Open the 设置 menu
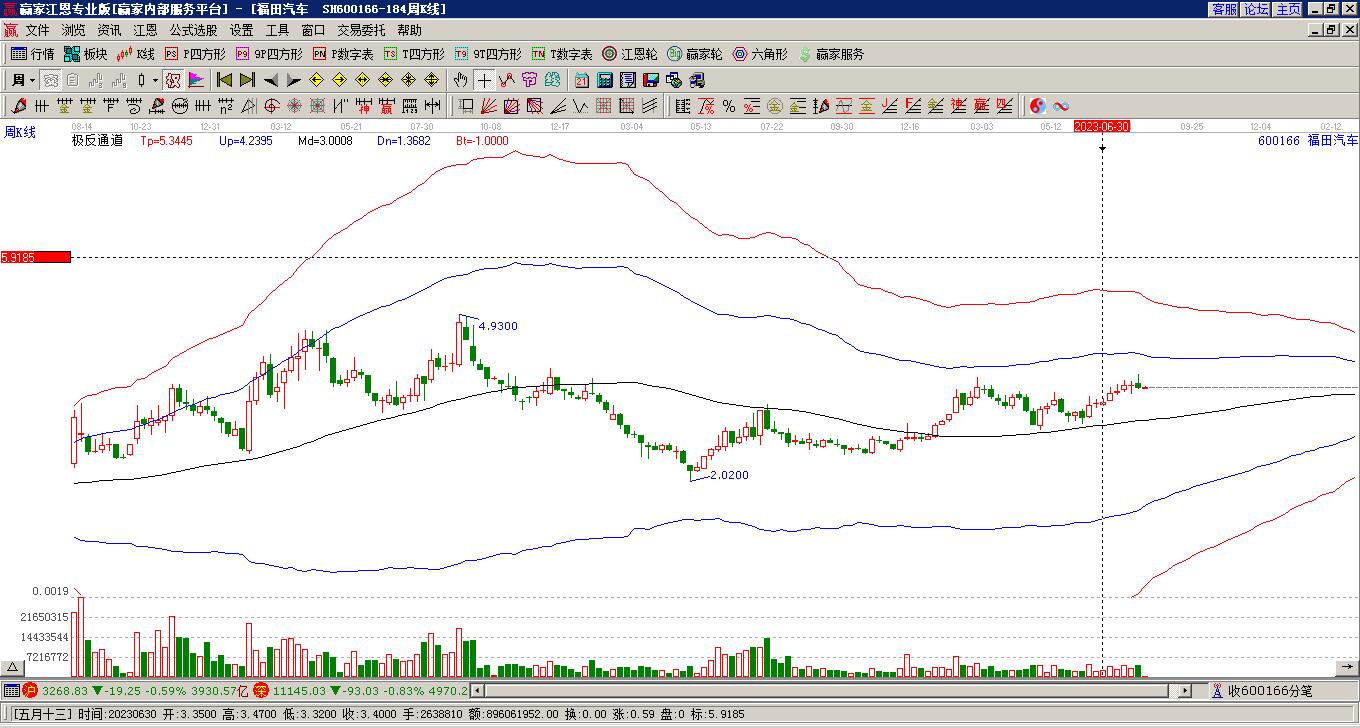Screen dimensions: 1360x728 point(241,30)
